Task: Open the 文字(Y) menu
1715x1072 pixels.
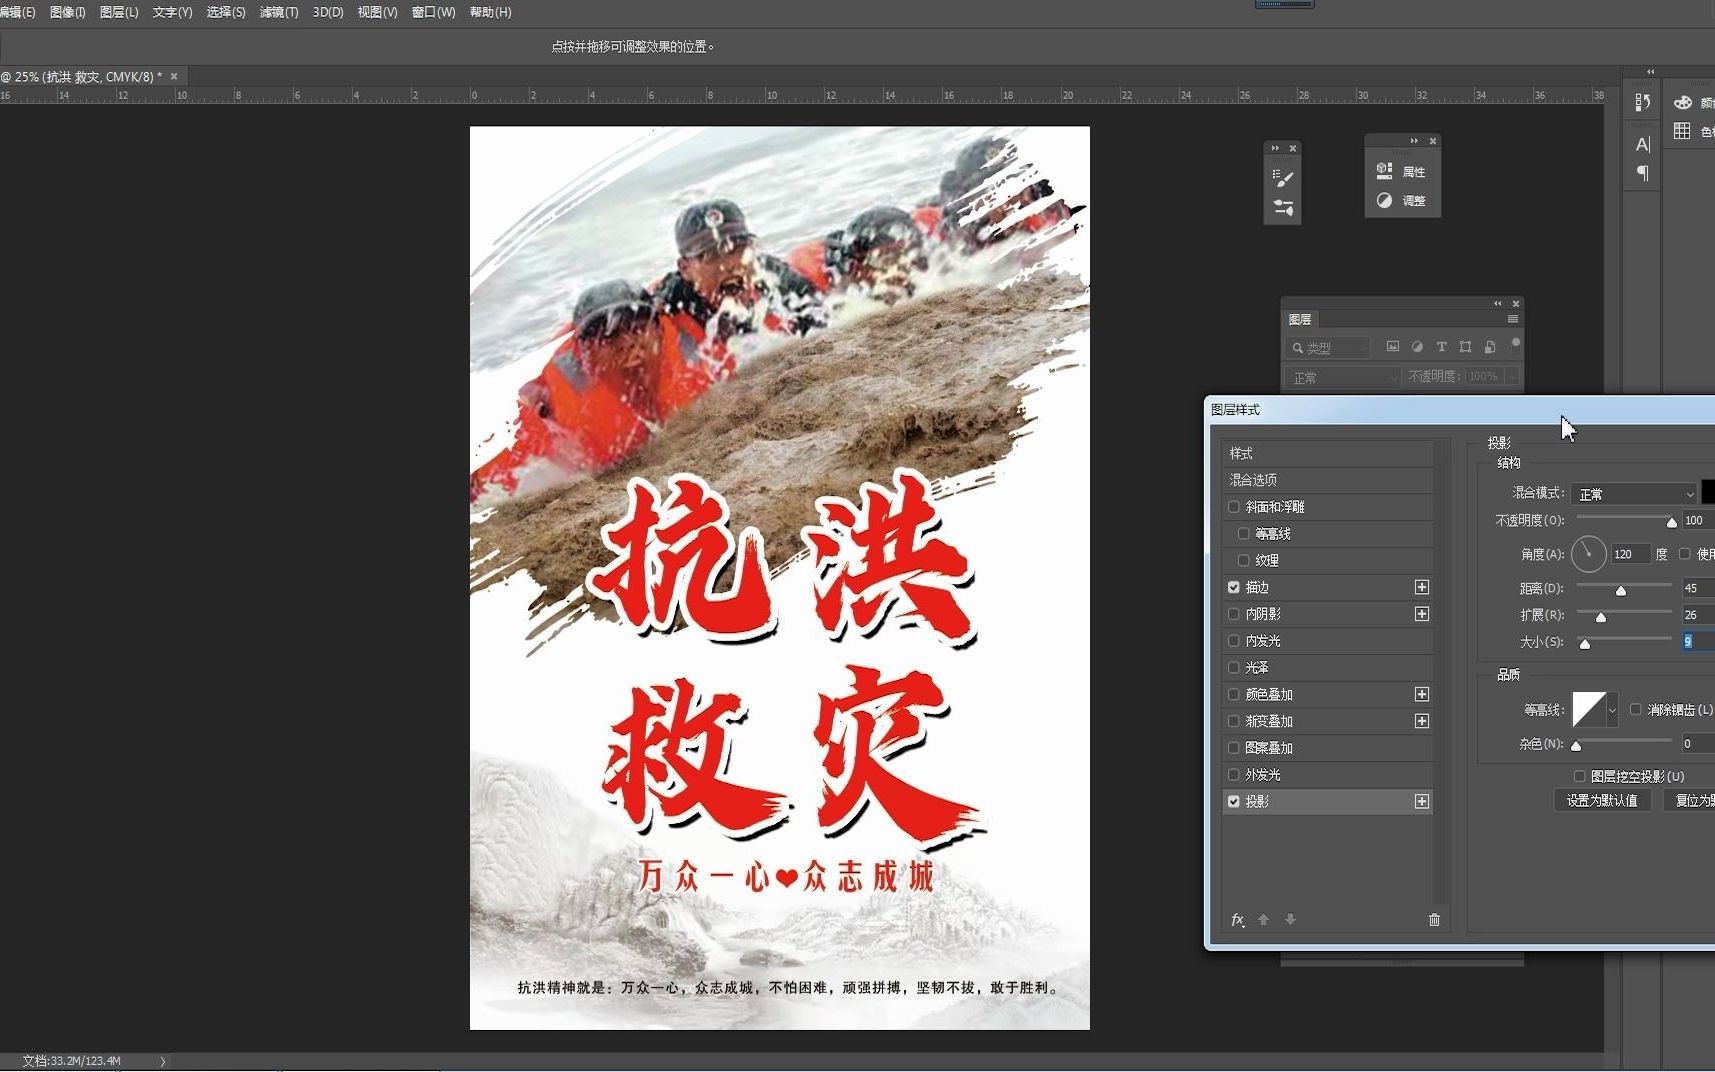Action: [172, 12]
